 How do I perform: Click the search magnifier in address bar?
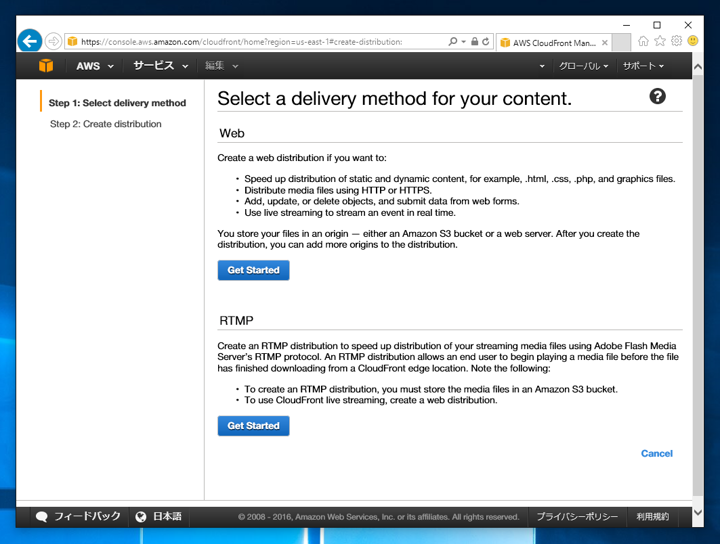coord(453,41)
